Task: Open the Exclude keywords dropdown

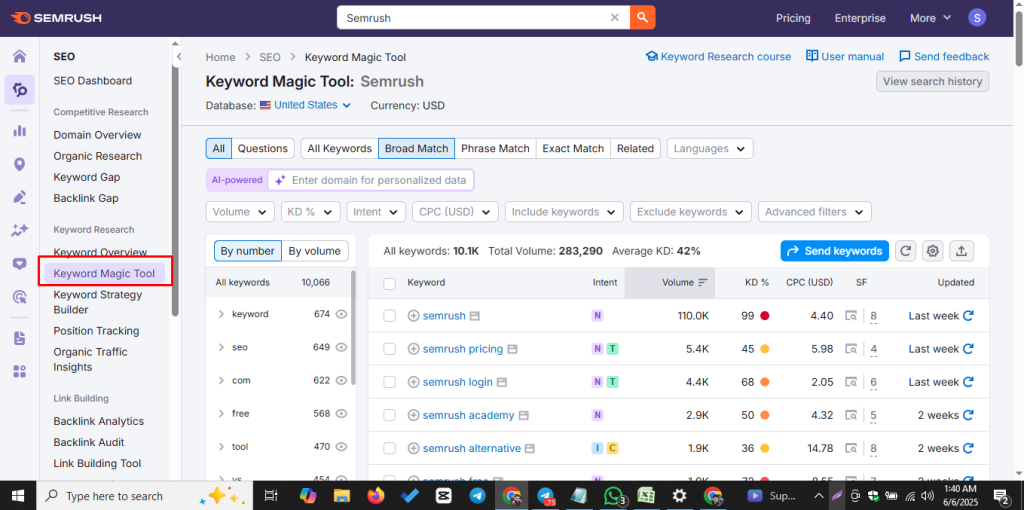Action: (x=691, y=212)
